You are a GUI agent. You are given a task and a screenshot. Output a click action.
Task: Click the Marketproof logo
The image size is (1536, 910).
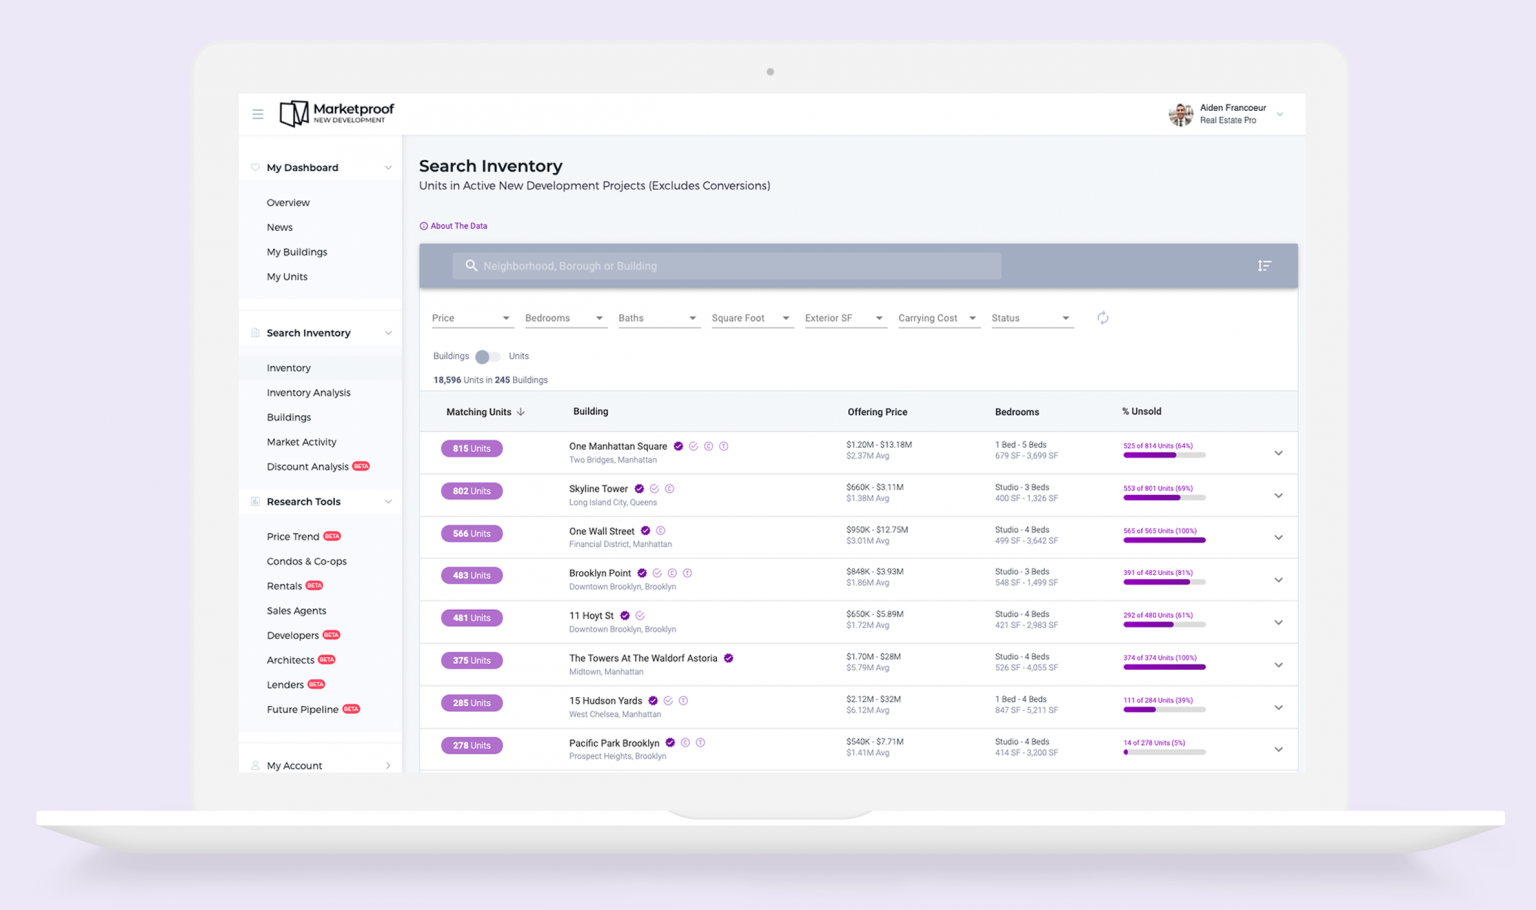(336, 113)
